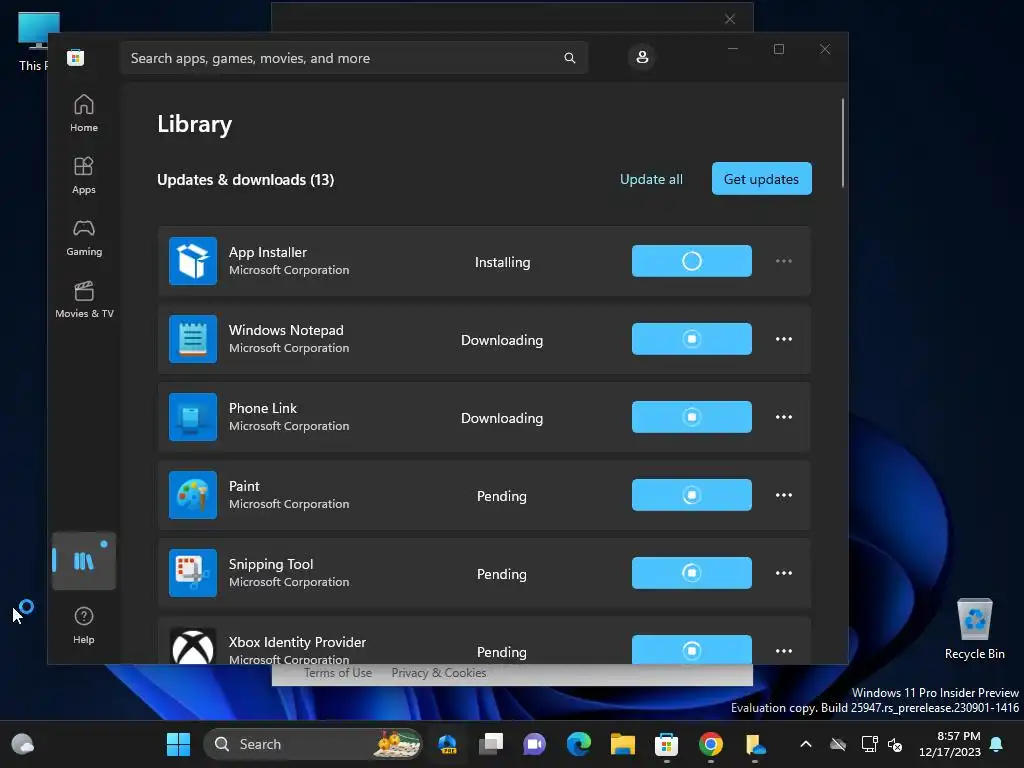Stop the Windows Notepad download

(x=692, y=339)
